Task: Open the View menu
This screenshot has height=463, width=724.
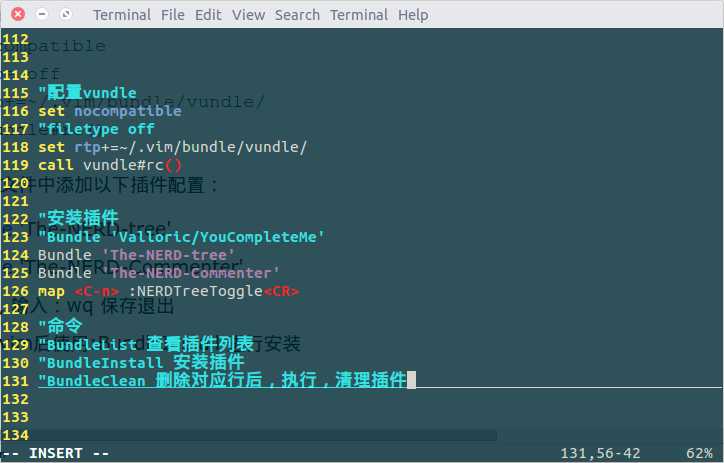Action: pos(248,15)
